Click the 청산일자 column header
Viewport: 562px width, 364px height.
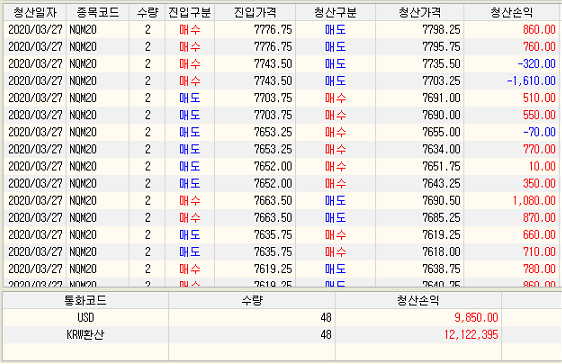tap(35, 13)
